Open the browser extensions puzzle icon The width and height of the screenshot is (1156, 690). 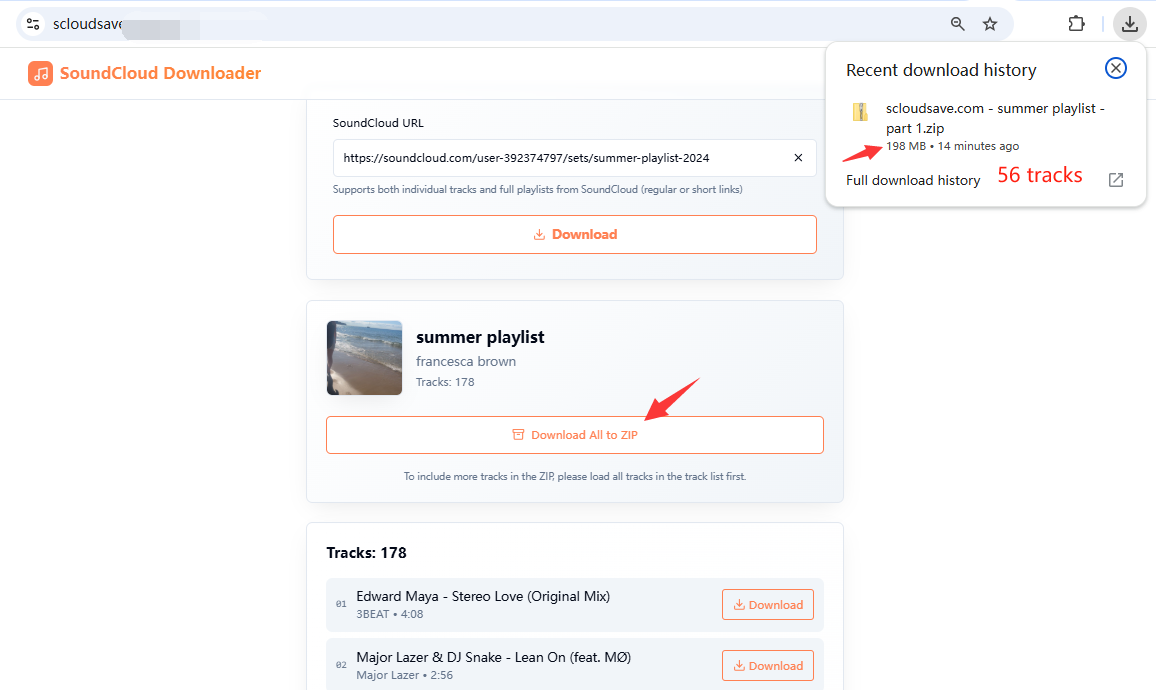(x=1076, y=24)
